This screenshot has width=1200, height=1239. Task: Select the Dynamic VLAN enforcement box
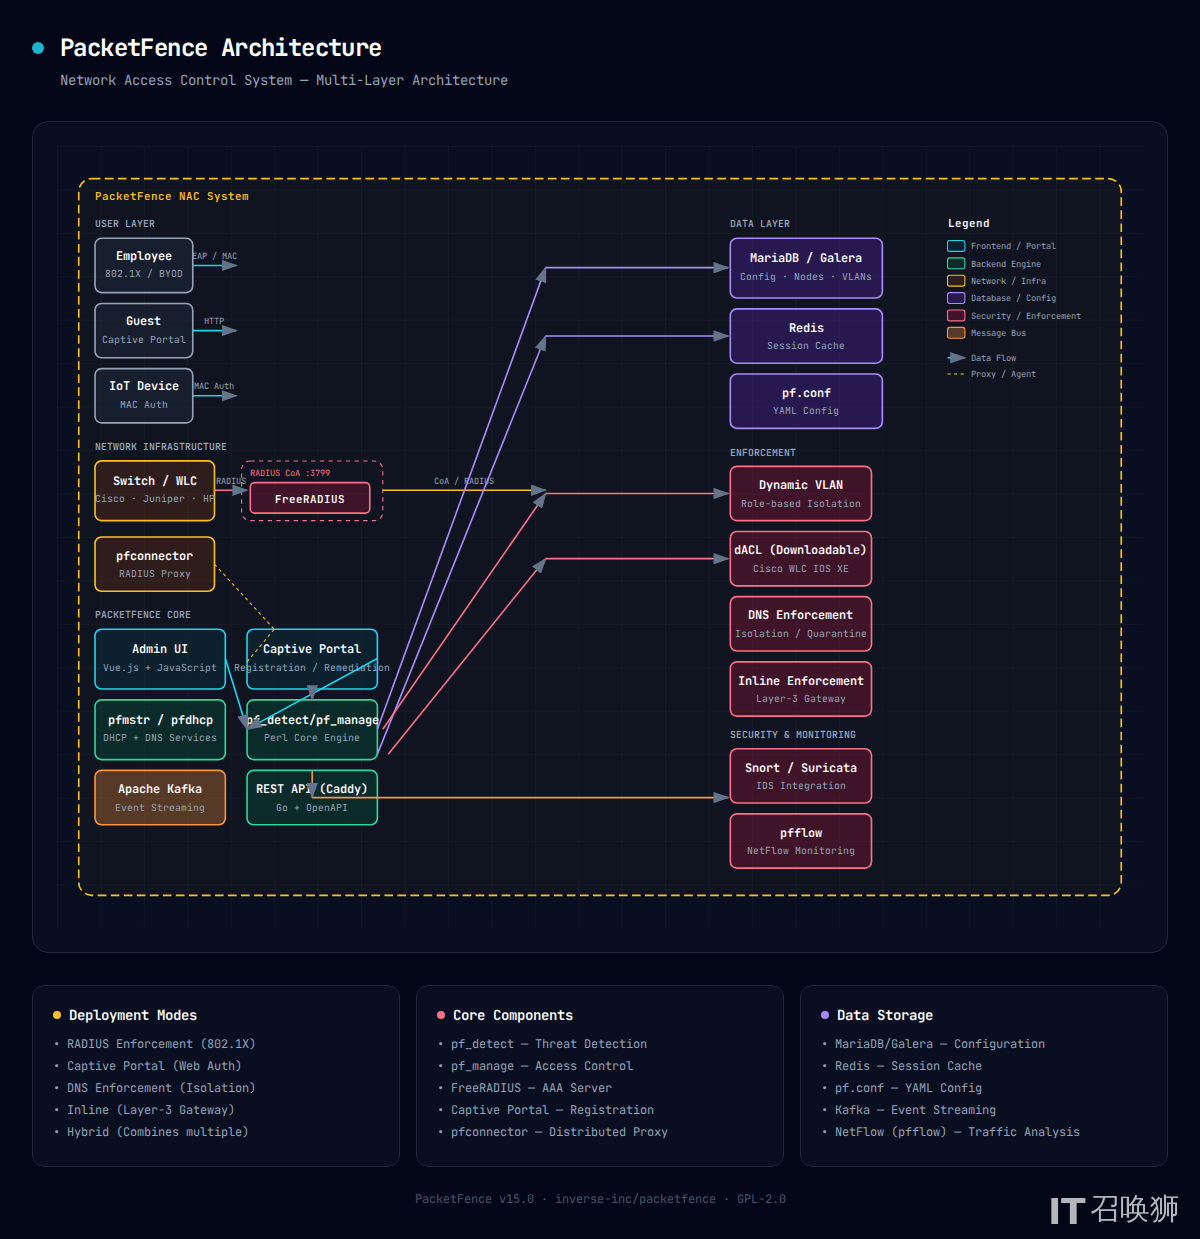click(801, 493)
